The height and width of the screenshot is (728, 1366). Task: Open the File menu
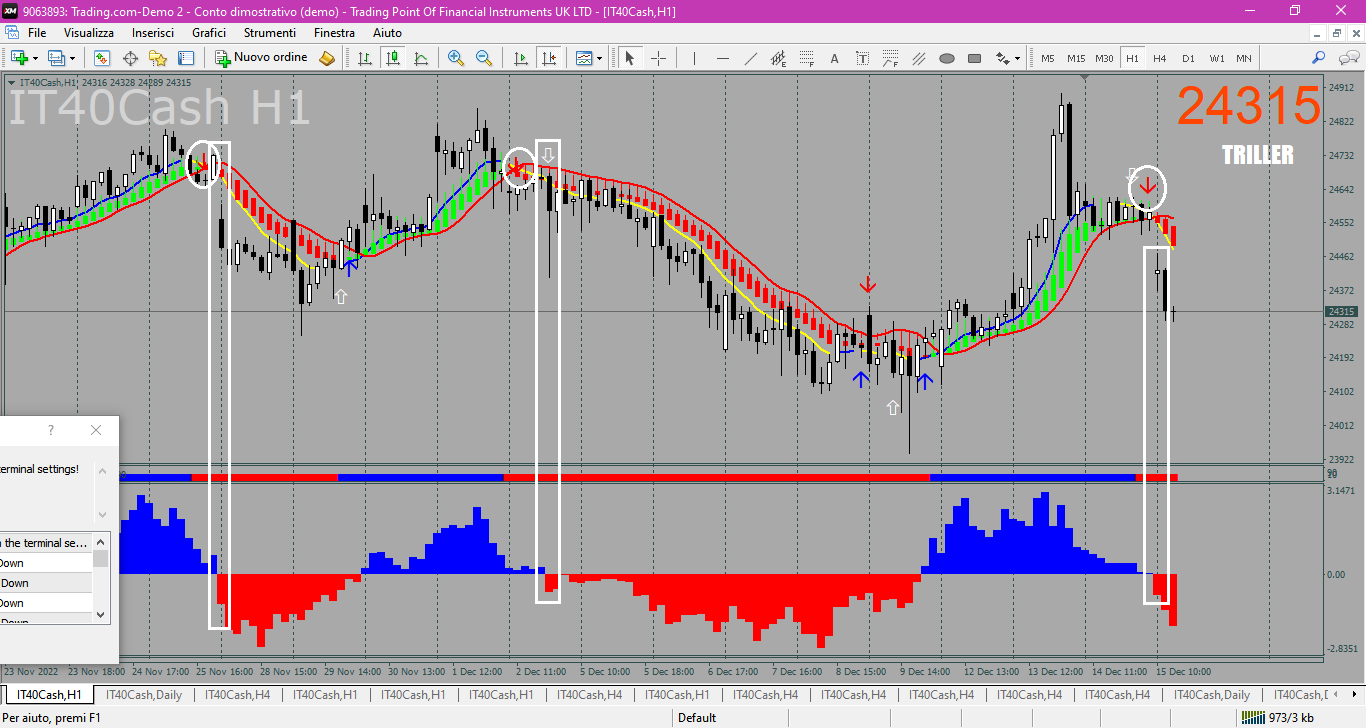coord(37,33)
